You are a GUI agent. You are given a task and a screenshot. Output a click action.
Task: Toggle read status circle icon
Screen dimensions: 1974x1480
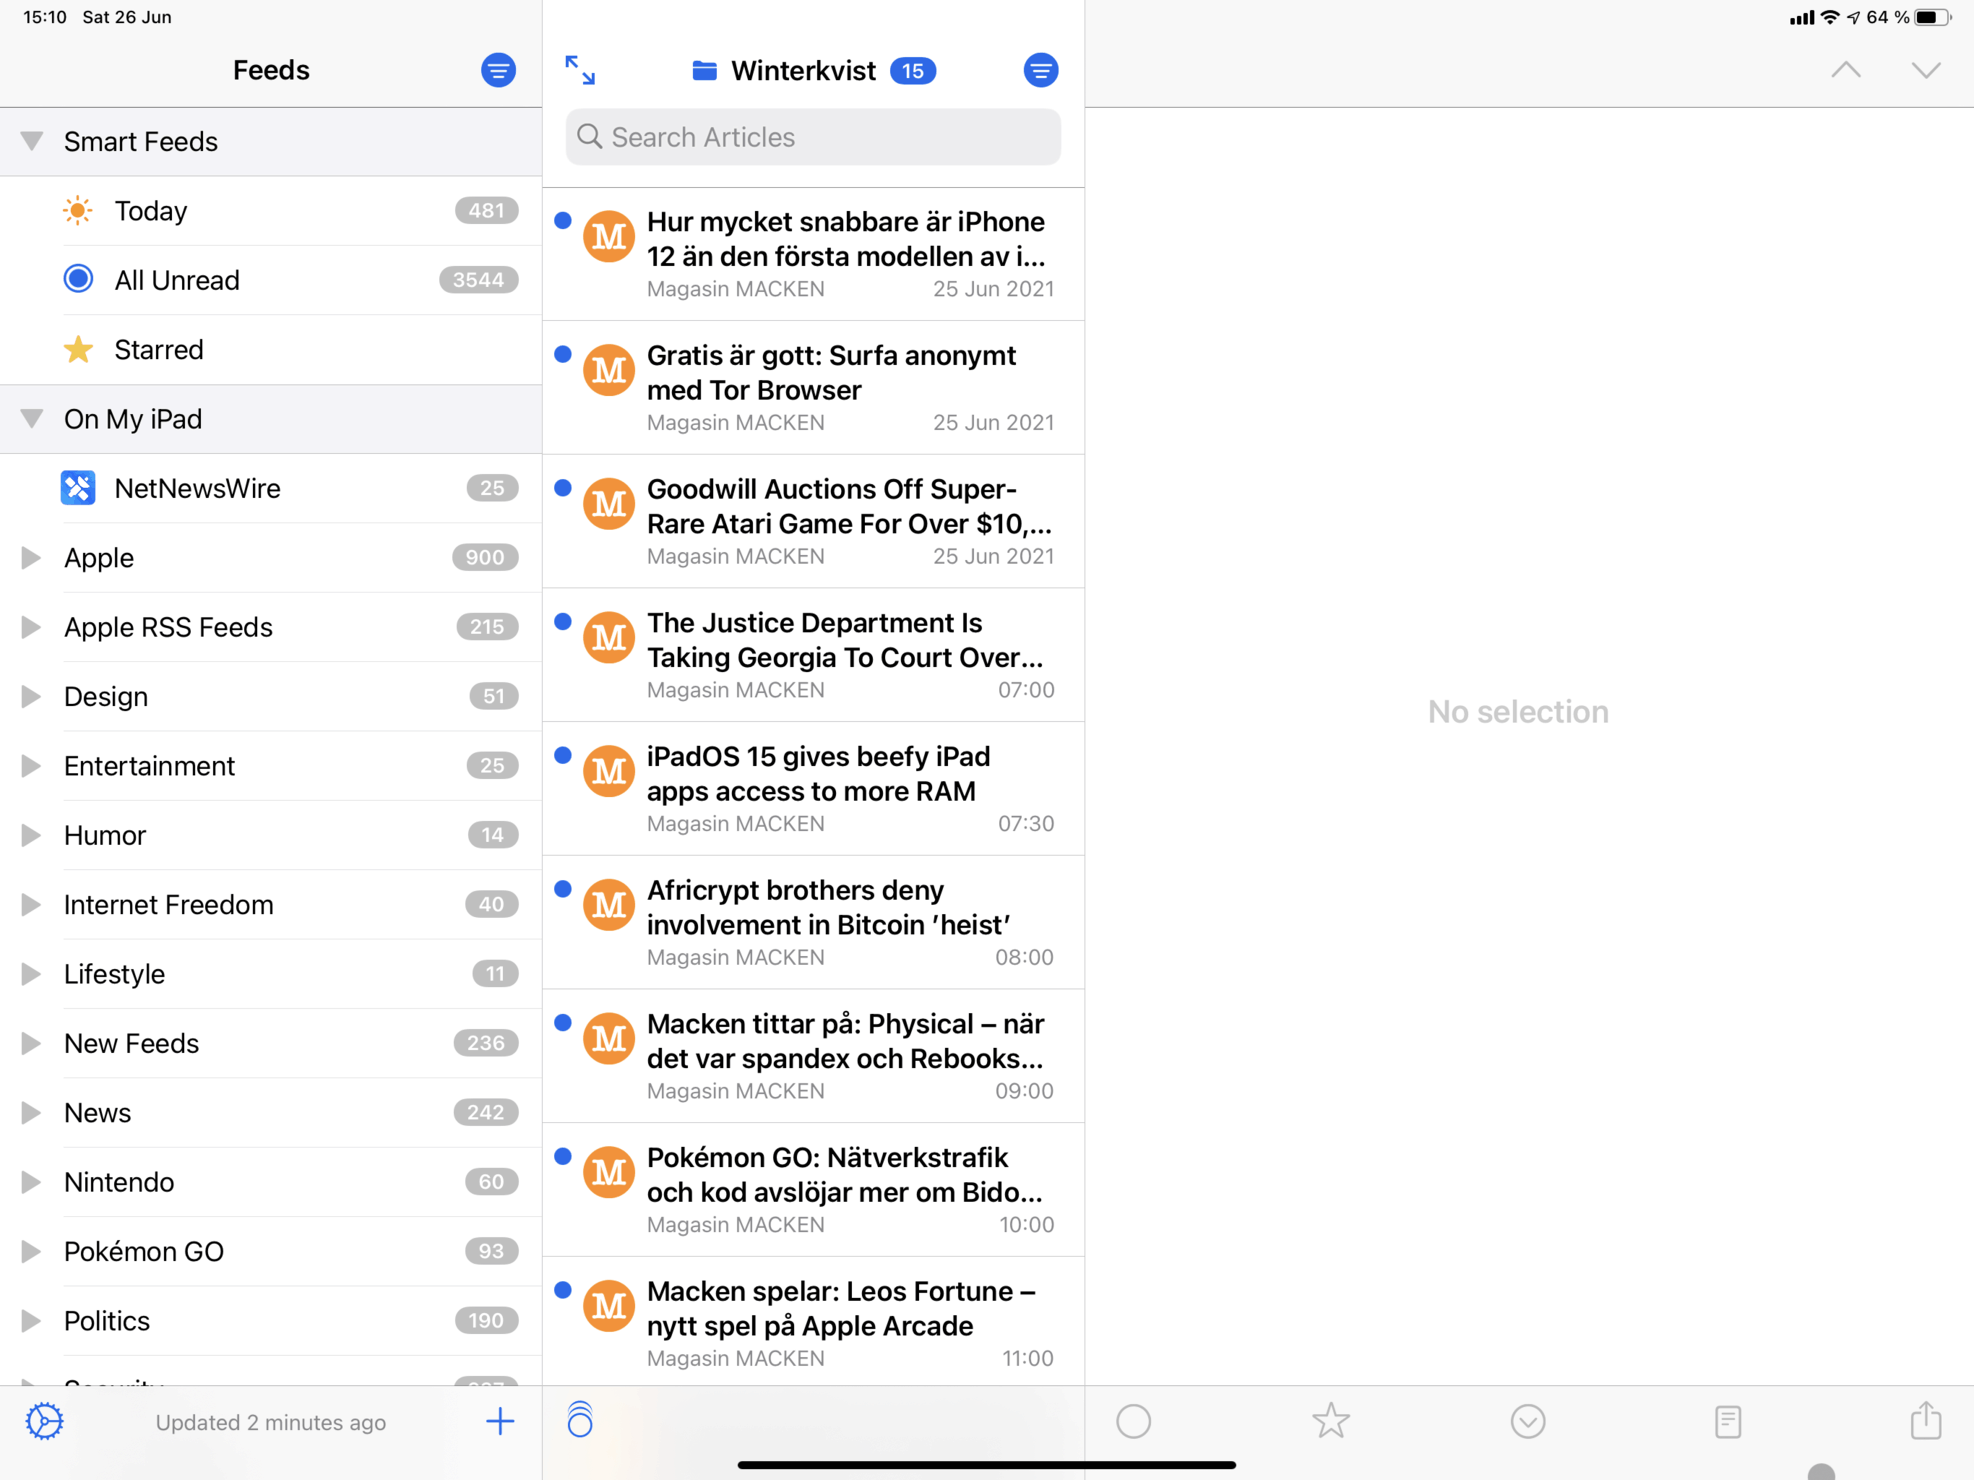tap(1133, 1421)
